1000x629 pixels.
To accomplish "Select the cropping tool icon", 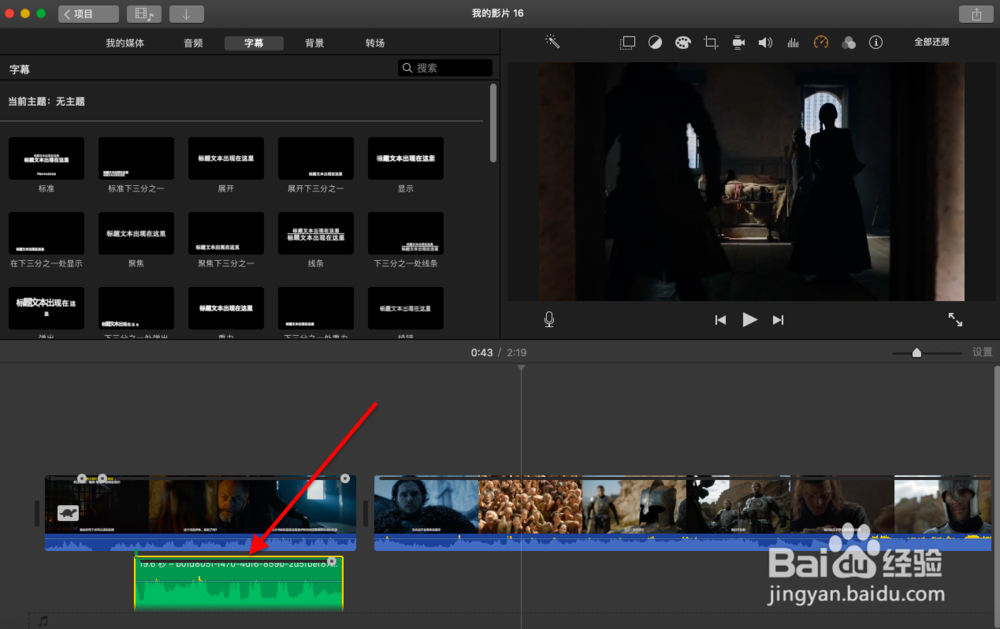I will click(x=710, y=43).
